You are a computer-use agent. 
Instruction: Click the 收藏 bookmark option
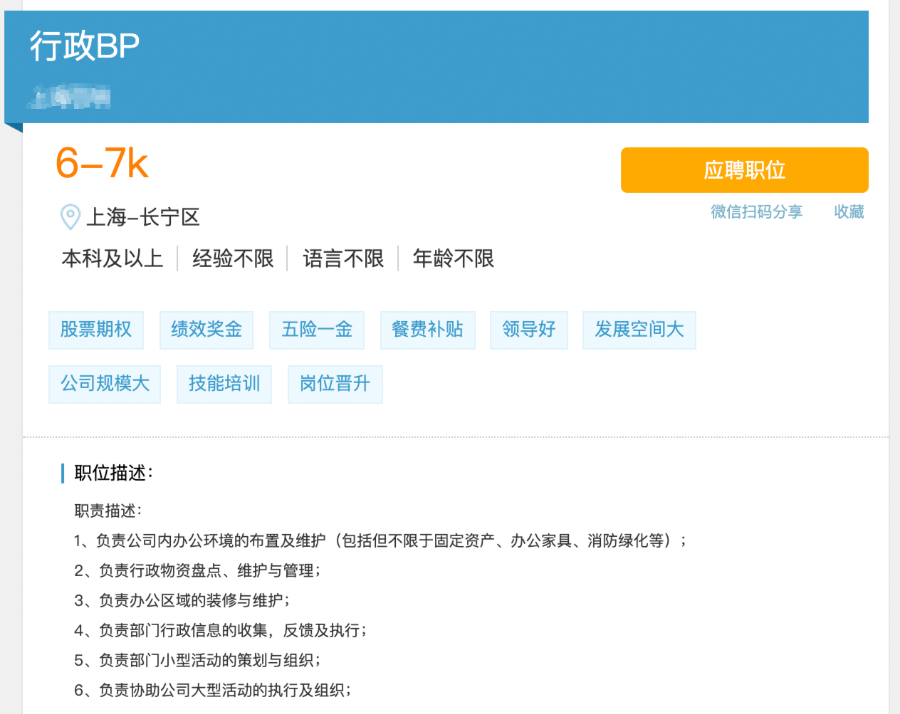pos(848,213)
